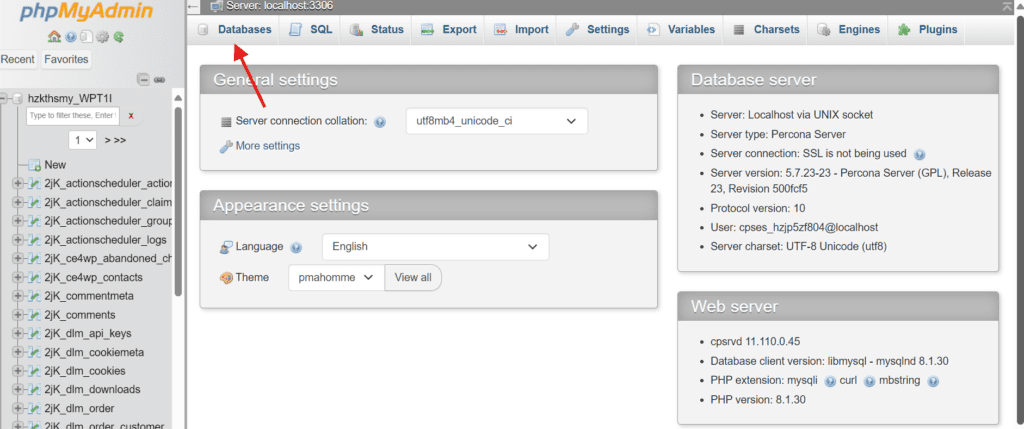Expand the 2jK_actionscheduler_claims table node
The width and height of the screenshot is (1024, 429).
pos(18,202)
